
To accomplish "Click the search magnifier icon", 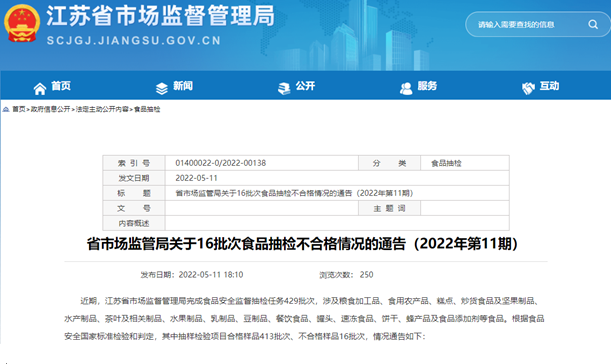I will [x=593, y=25].
